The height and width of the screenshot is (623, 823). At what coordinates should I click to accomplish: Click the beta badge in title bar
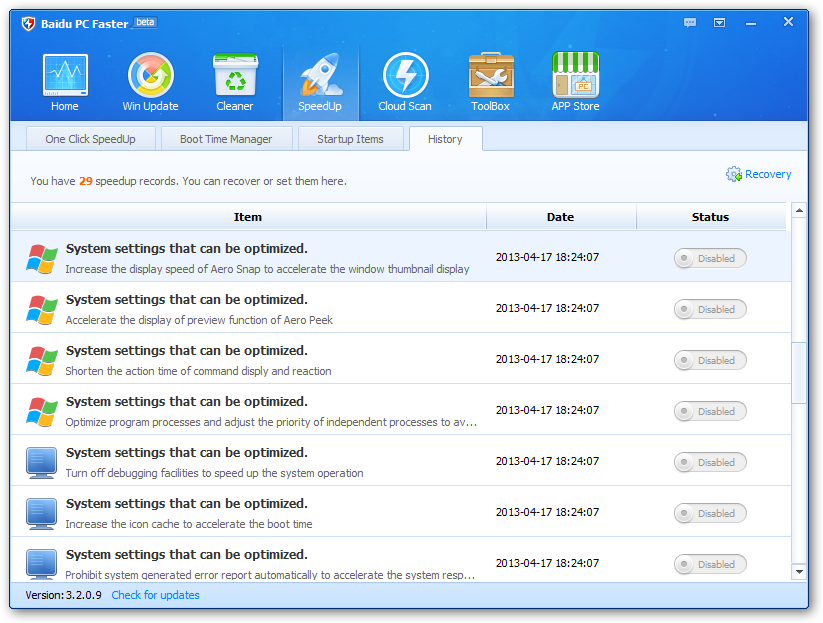pos(145,22)
